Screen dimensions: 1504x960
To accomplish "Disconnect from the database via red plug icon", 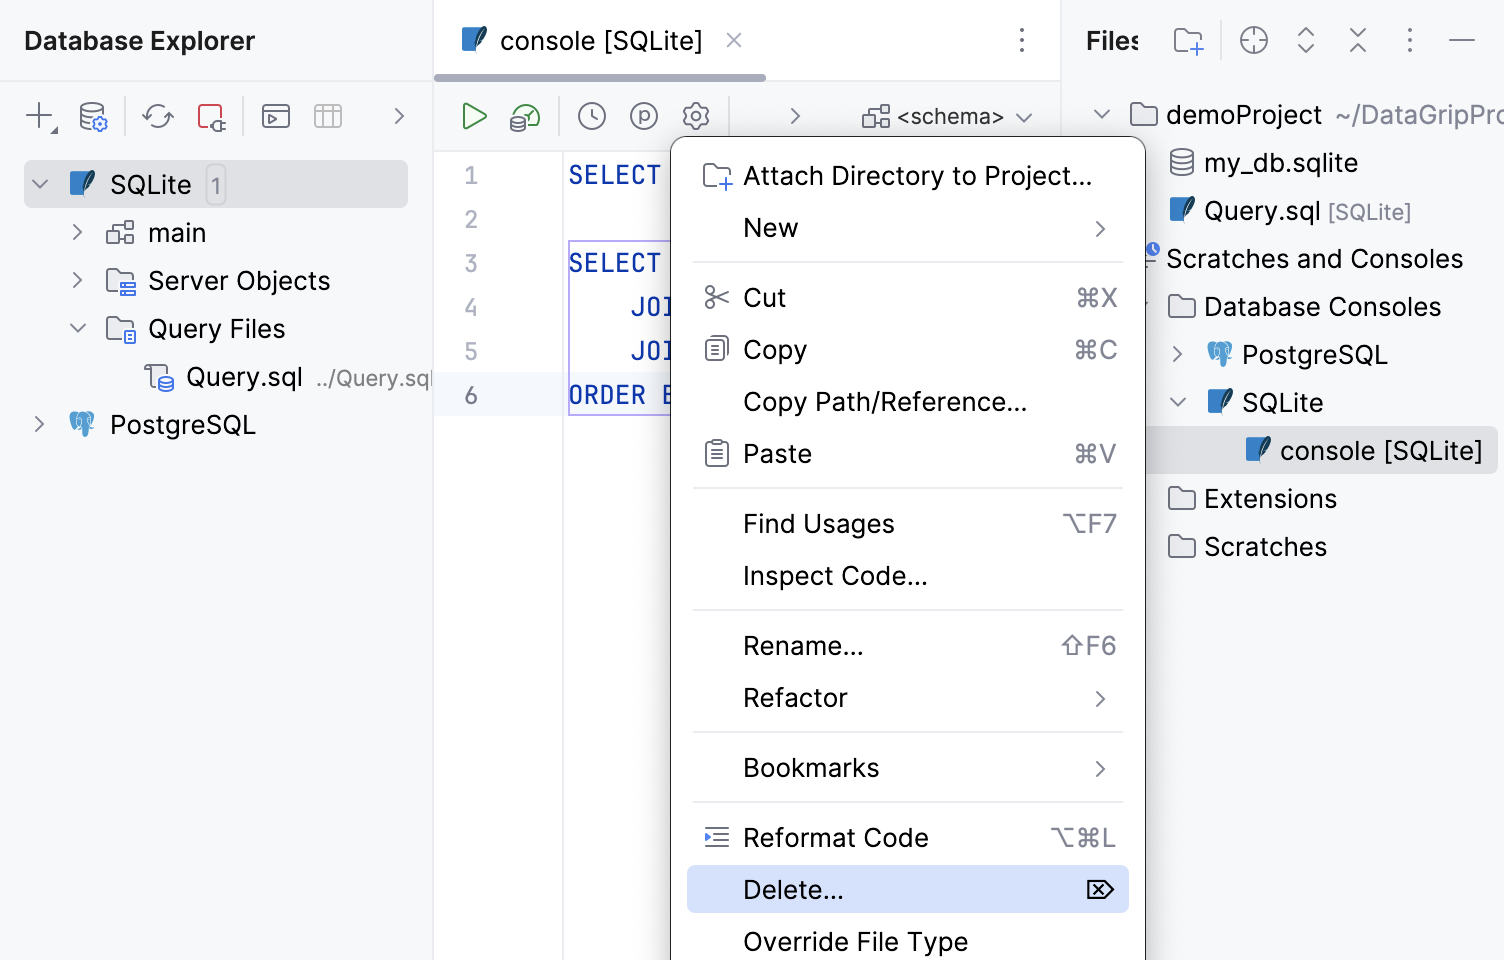I will coord(210,116).
